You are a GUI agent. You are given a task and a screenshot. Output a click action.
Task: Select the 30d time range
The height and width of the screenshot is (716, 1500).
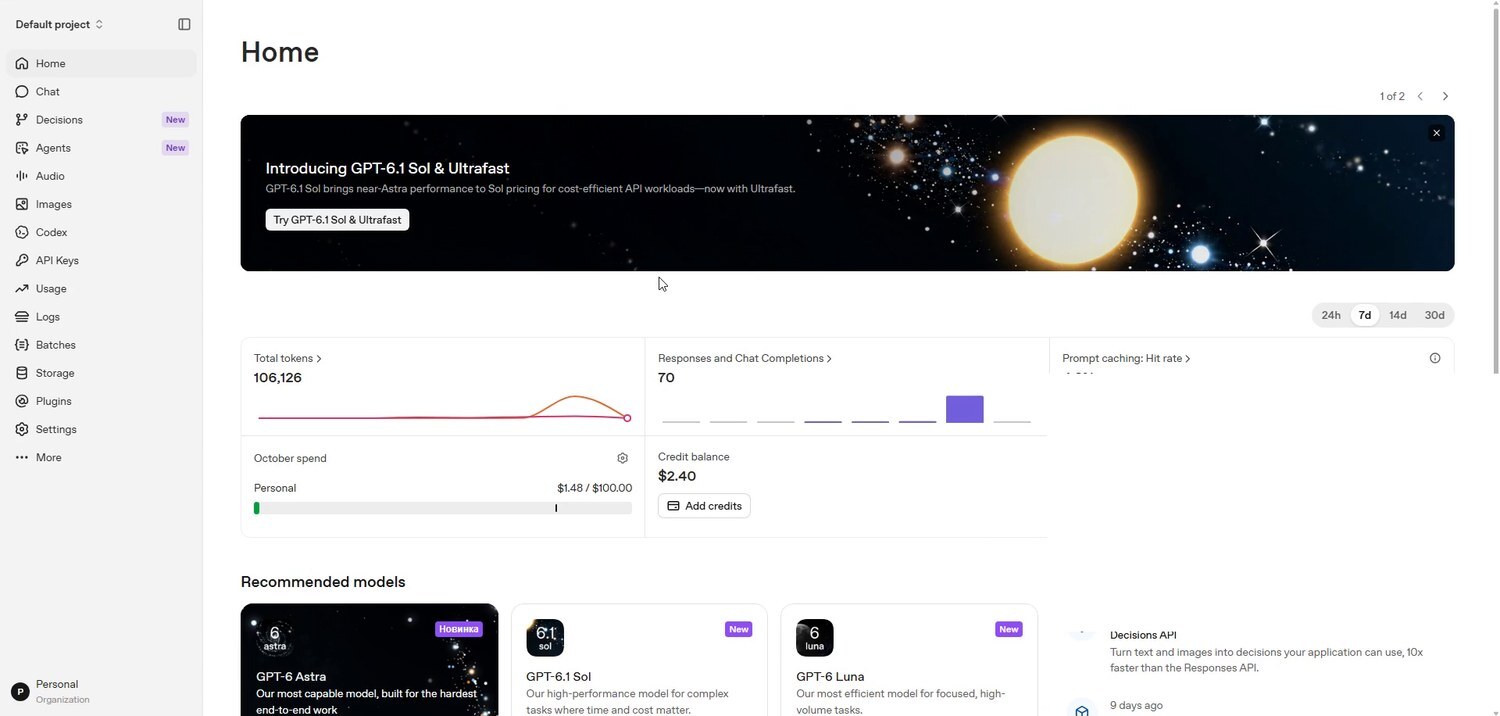(x=1434, y=315)
